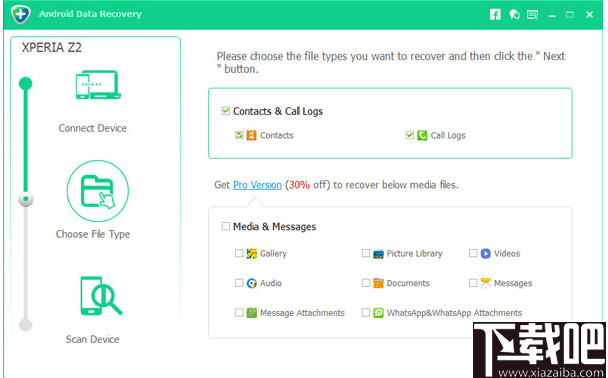The width and height of the screenshot is (608, 378).
Task: Click the WhatsApp icon
Action: (x=378, y=312)
